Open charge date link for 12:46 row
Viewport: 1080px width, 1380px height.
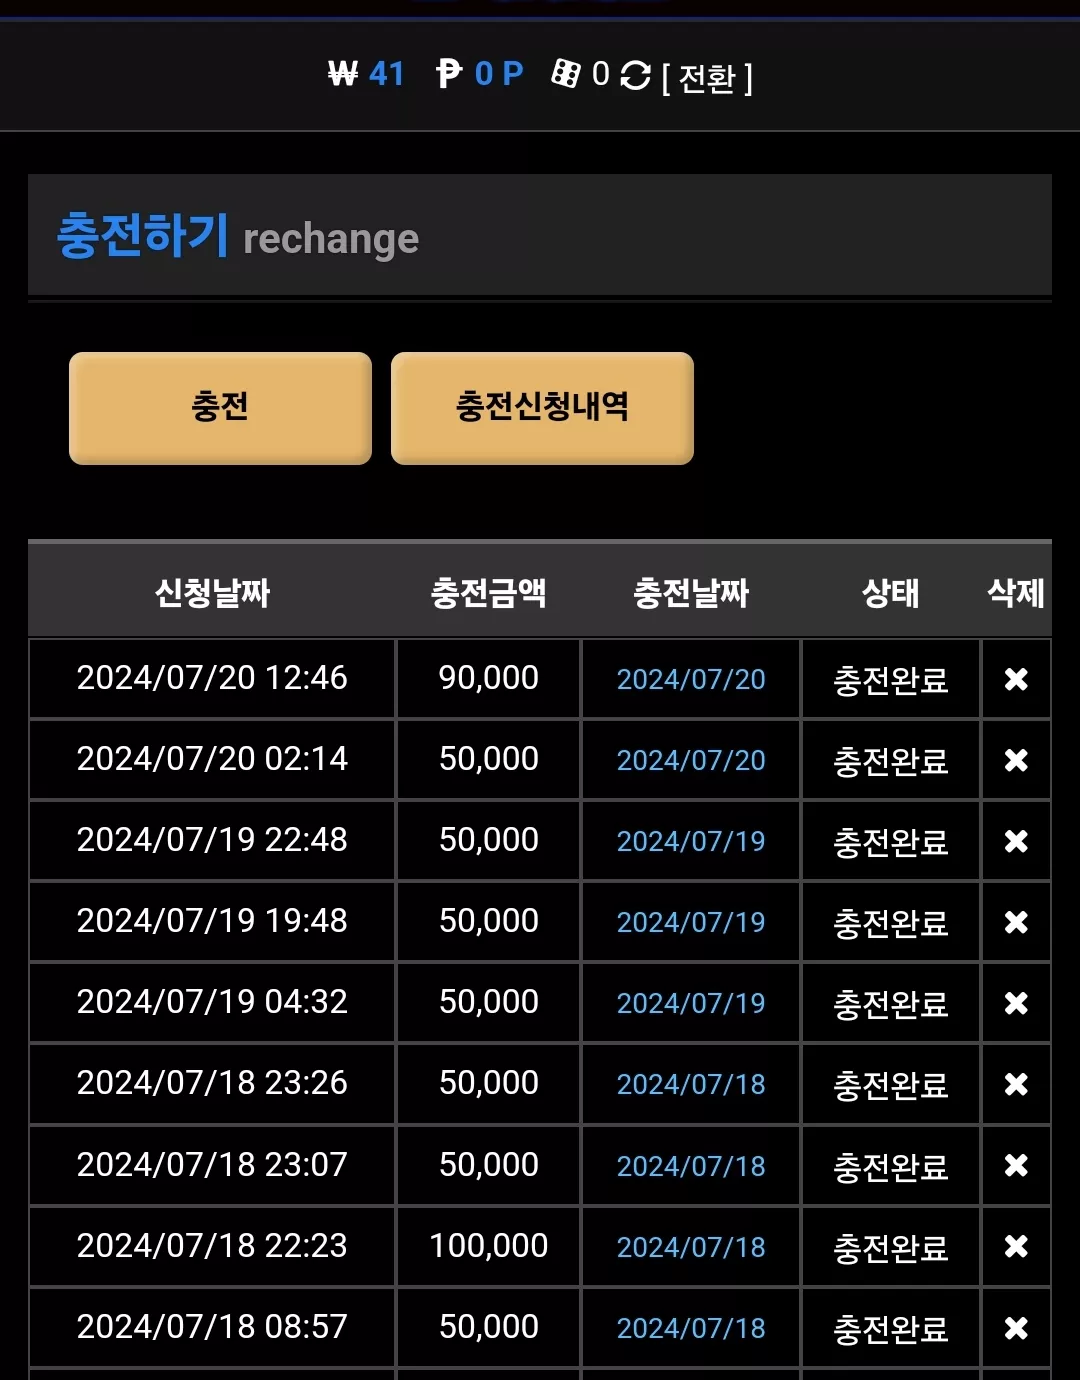[691, 680]
